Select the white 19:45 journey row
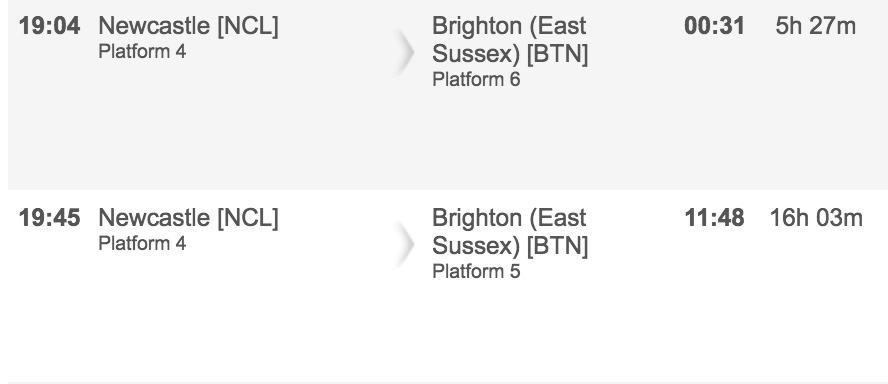 click(x=448, y=287)
